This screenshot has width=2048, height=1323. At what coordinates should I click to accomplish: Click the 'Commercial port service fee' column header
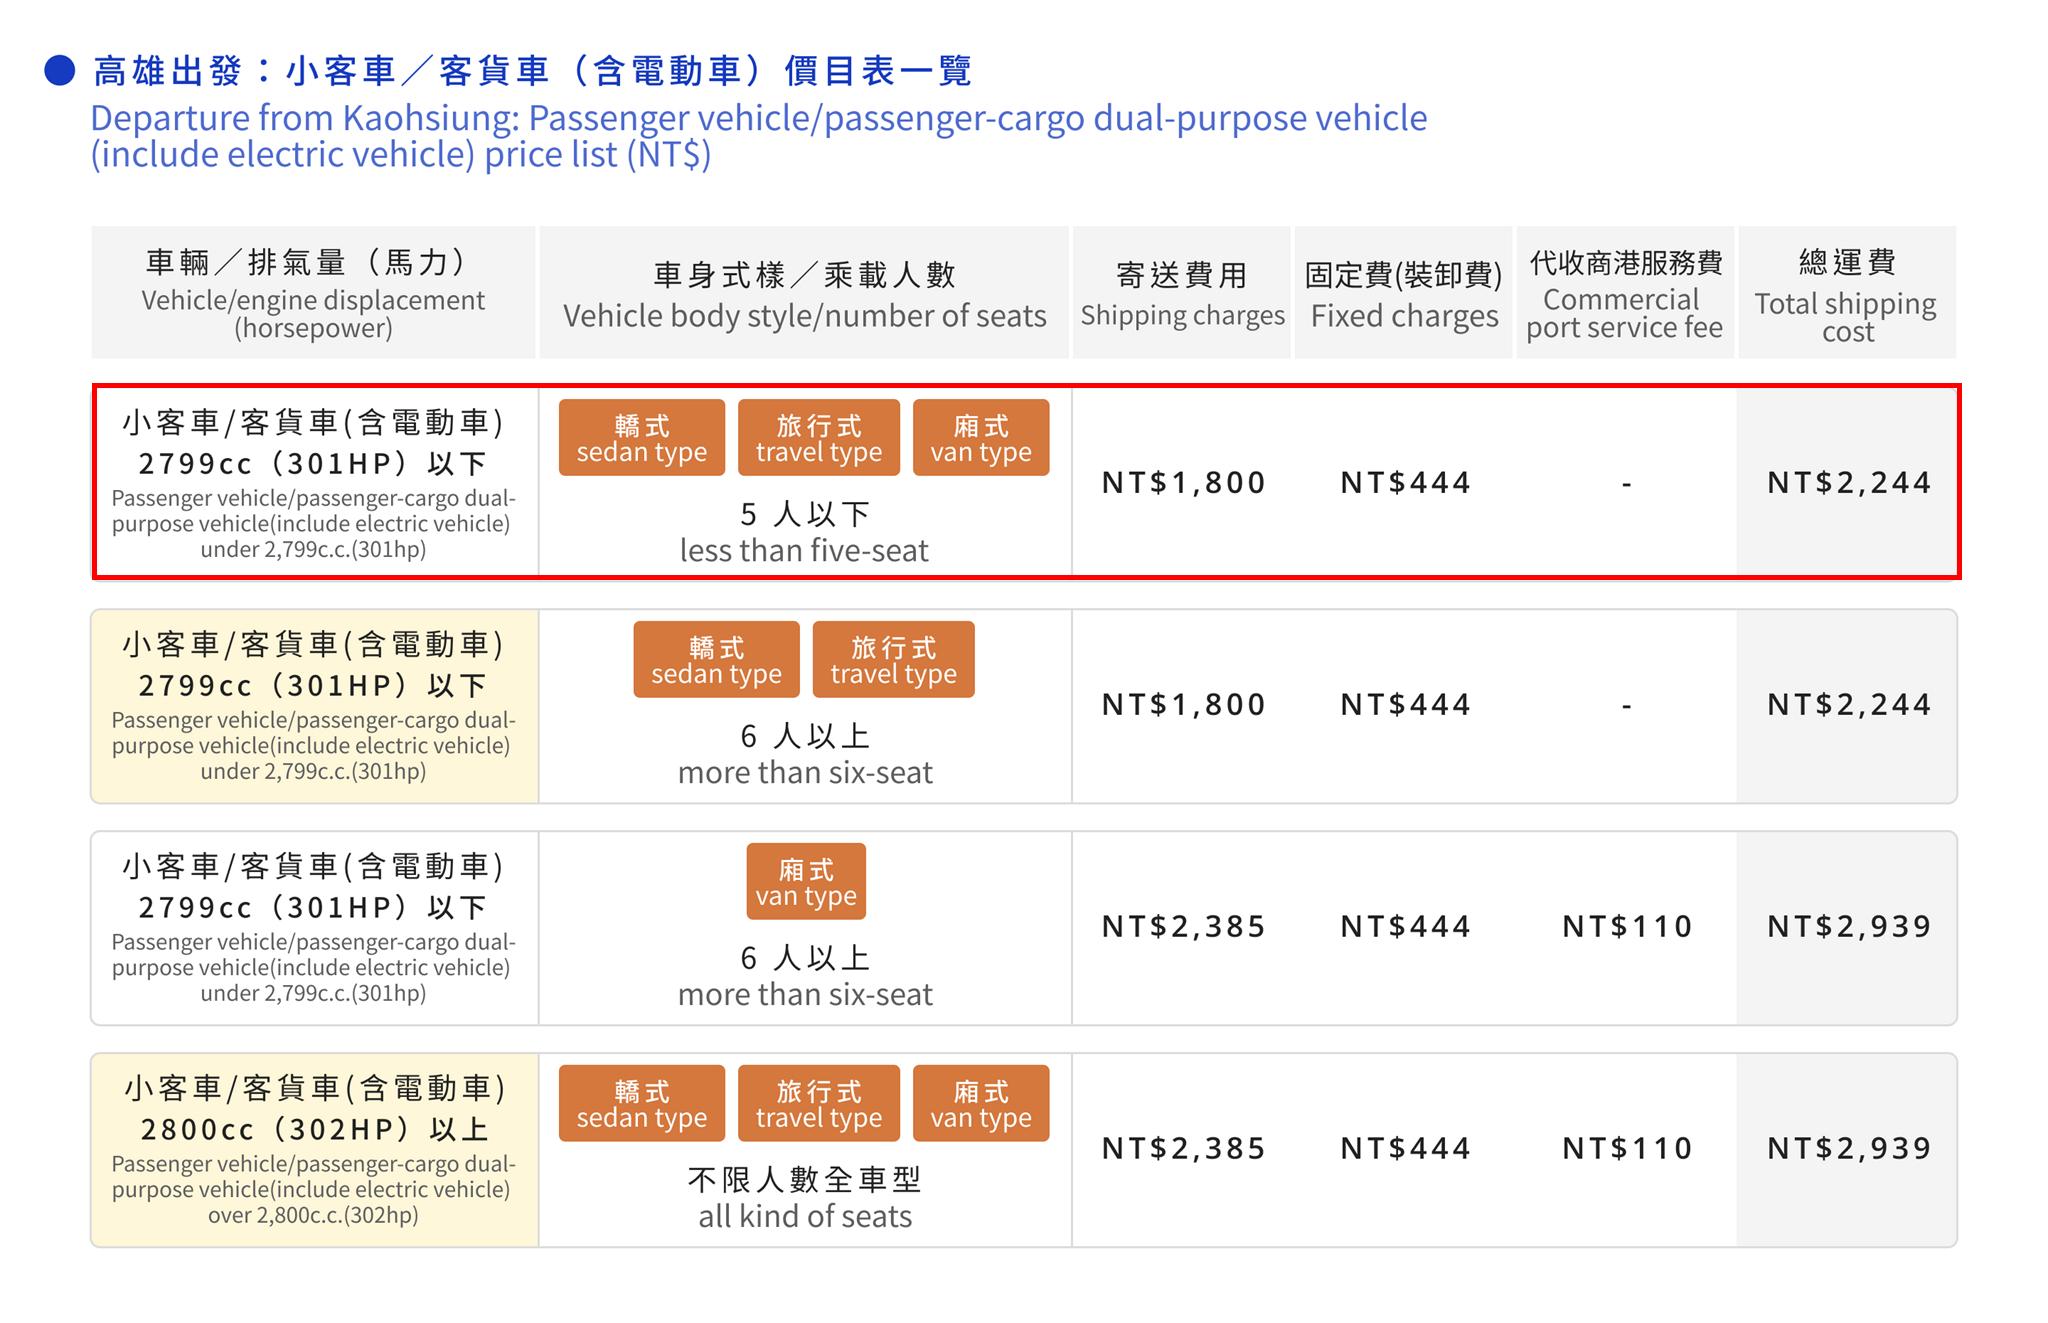[1625, 293]
